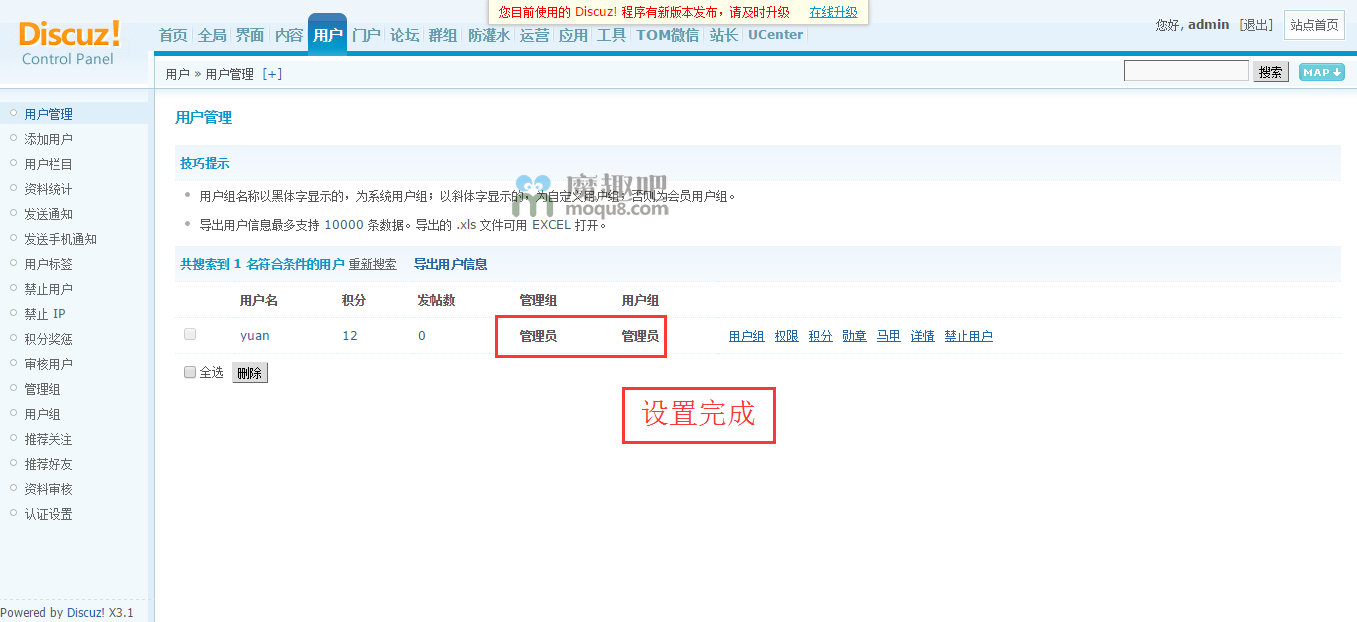
Task: Open 用户标签 in the sidebar
Action: pos(48,264)
